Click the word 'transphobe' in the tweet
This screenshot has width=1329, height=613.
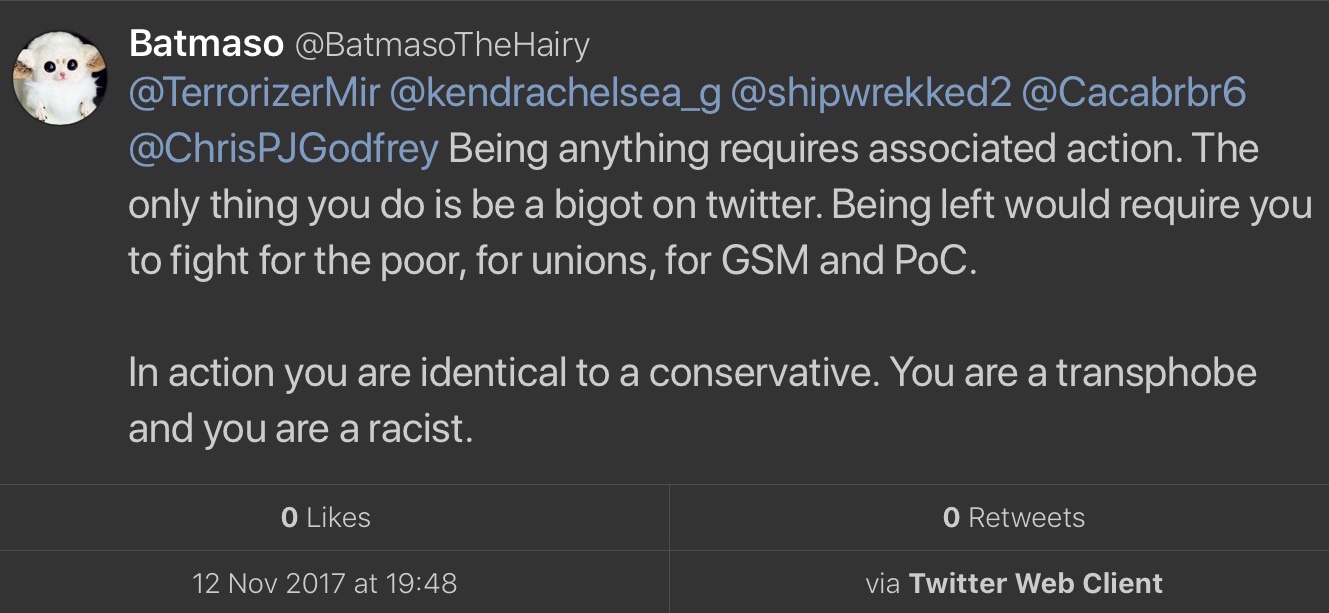pos(1157,374)
